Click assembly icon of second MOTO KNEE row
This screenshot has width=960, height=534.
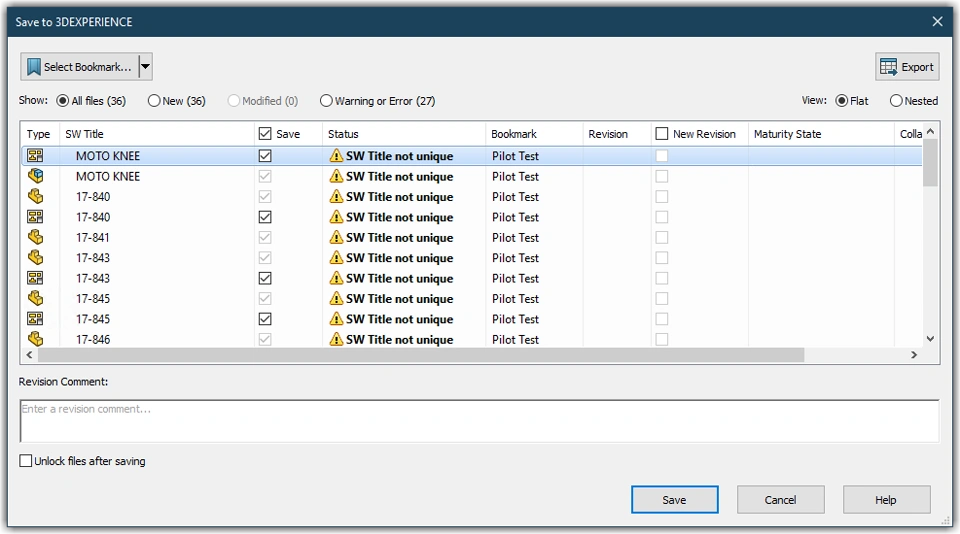36,176
